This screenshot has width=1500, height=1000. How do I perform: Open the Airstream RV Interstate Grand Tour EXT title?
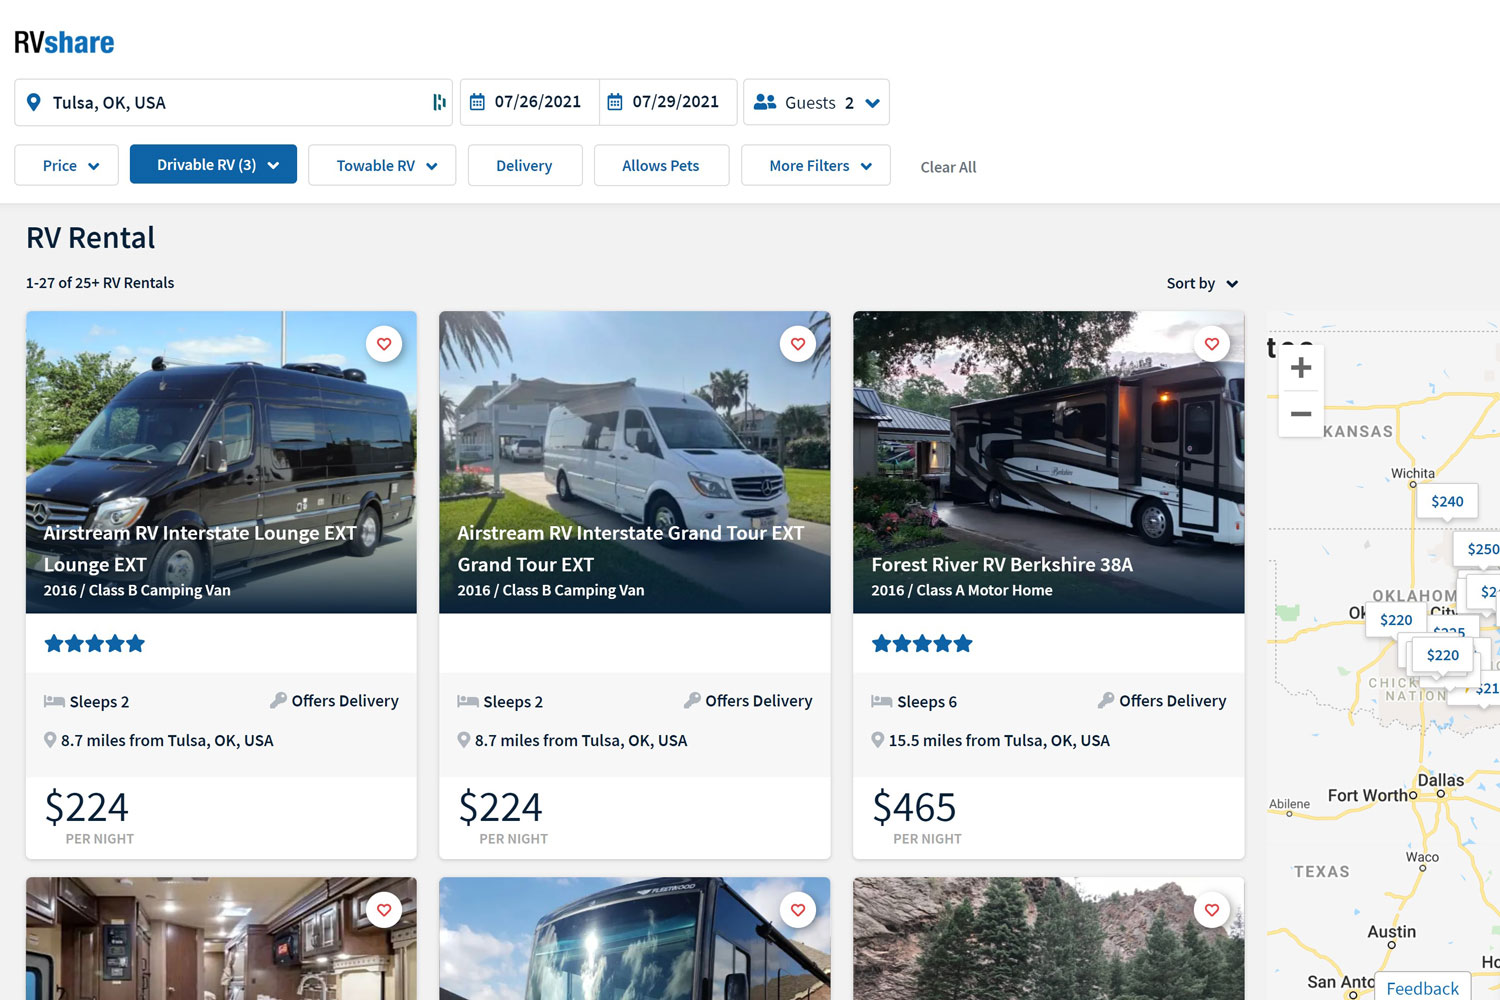[630, 548]
